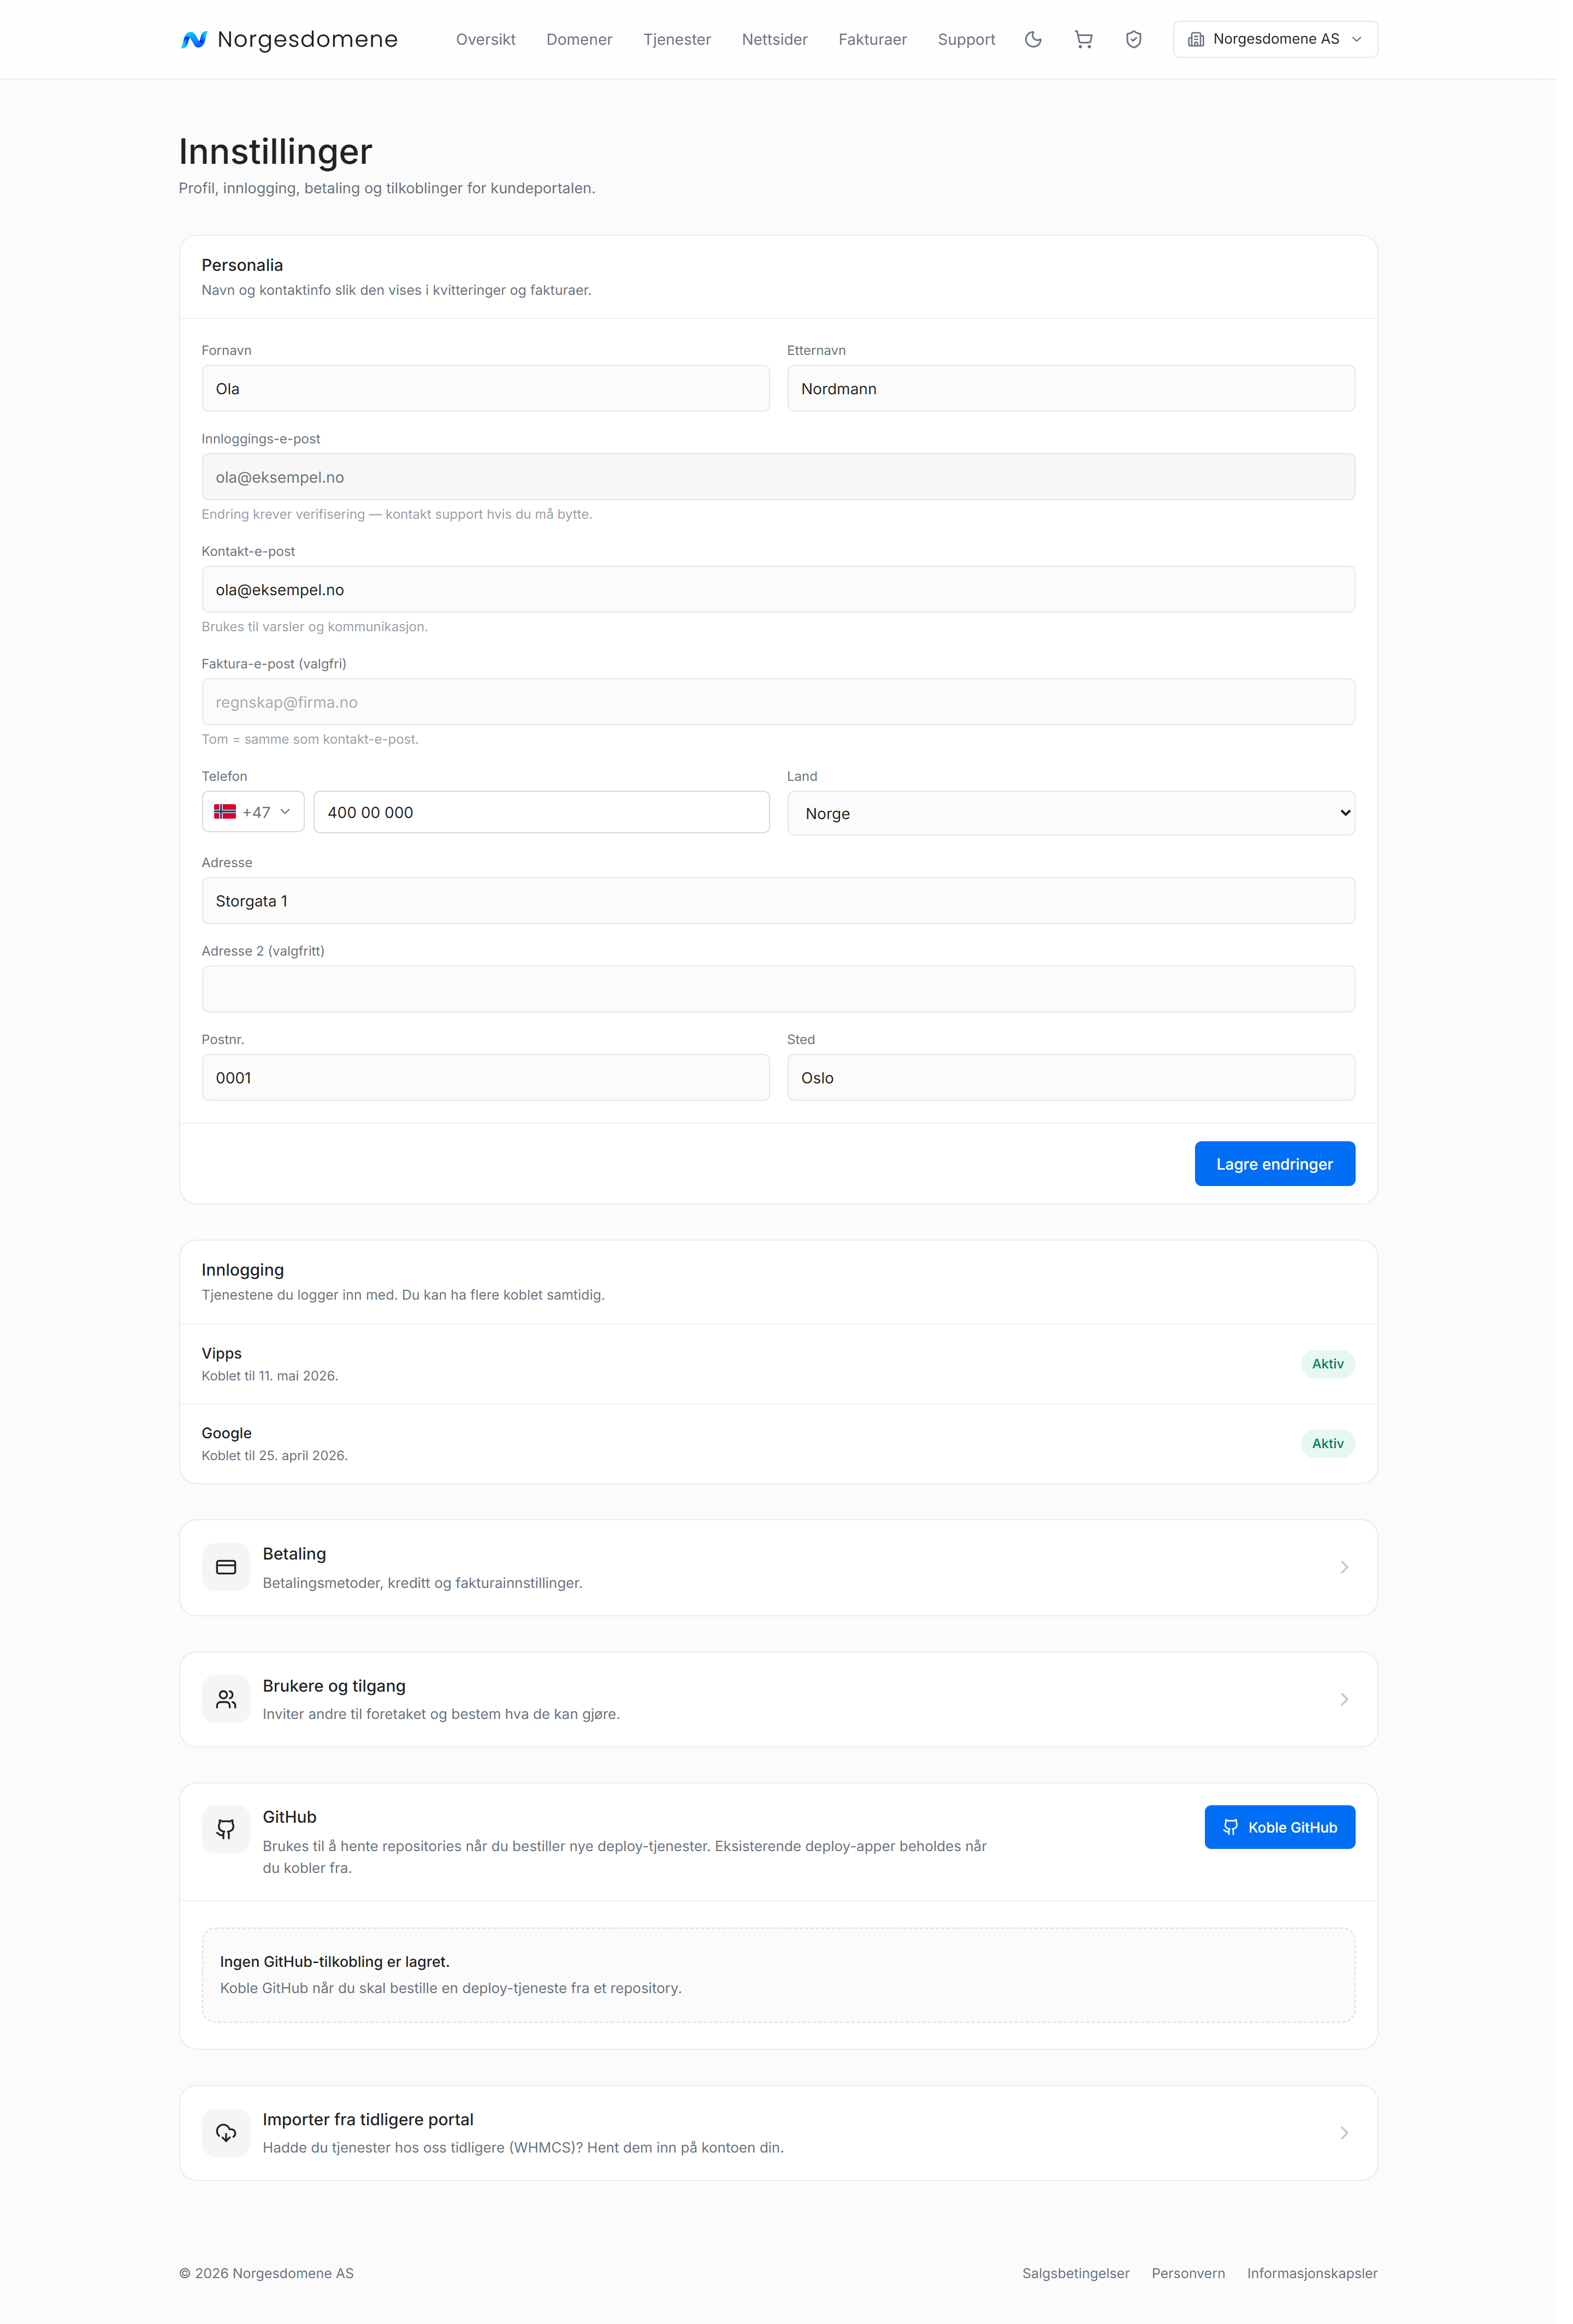Go to the Domener menu item
Screen dimensions: 1573x2324
tap(579, 39)
